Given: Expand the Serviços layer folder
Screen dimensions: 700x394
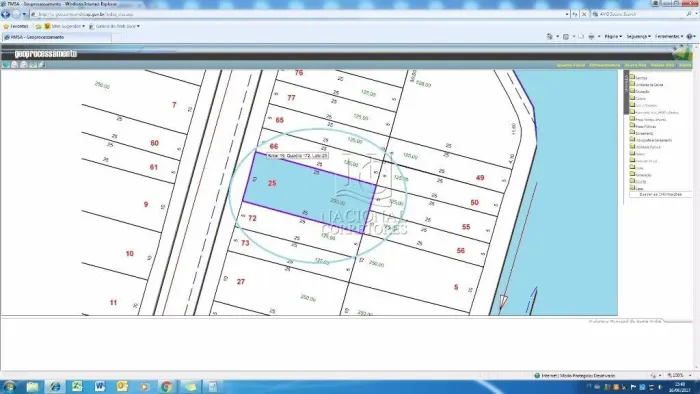Looking at the screenshot, I should (632, 77).
